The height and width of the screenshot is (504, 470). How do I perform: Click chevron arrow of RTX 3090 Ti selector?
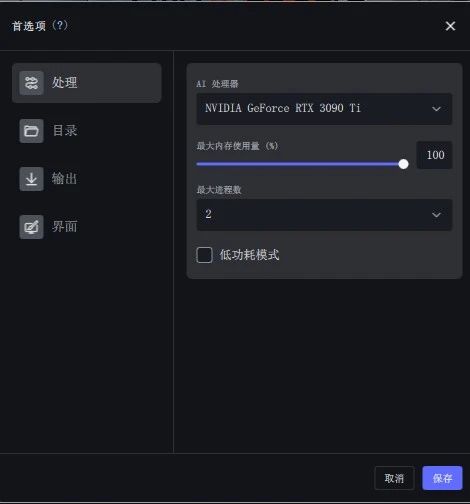point(436,109)
